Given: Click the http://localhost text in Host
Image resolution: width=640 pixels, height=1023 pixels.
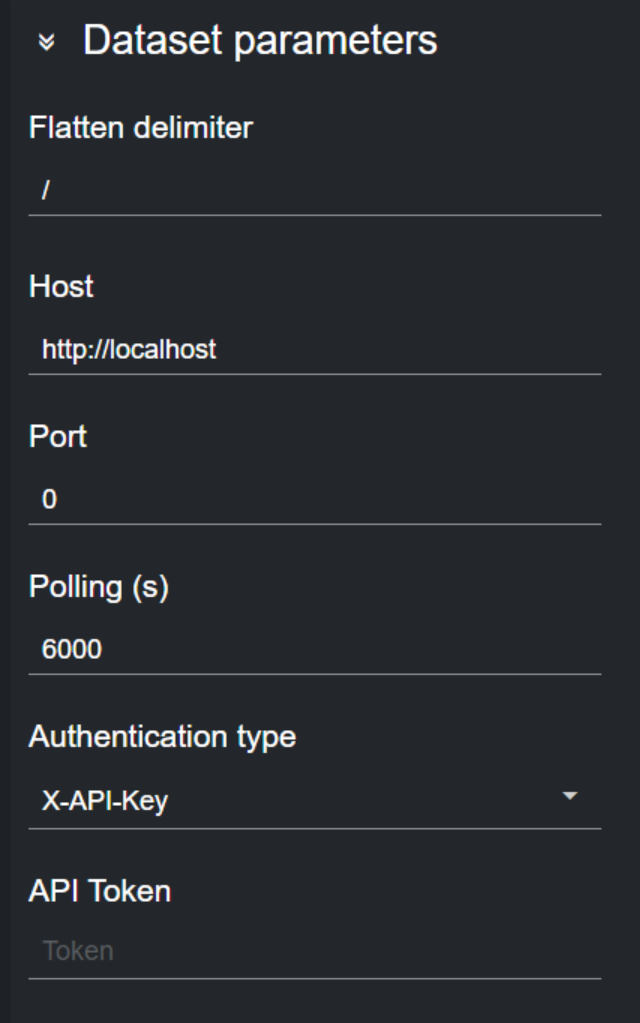Looking at the screenshot, I should pos(129,350).
